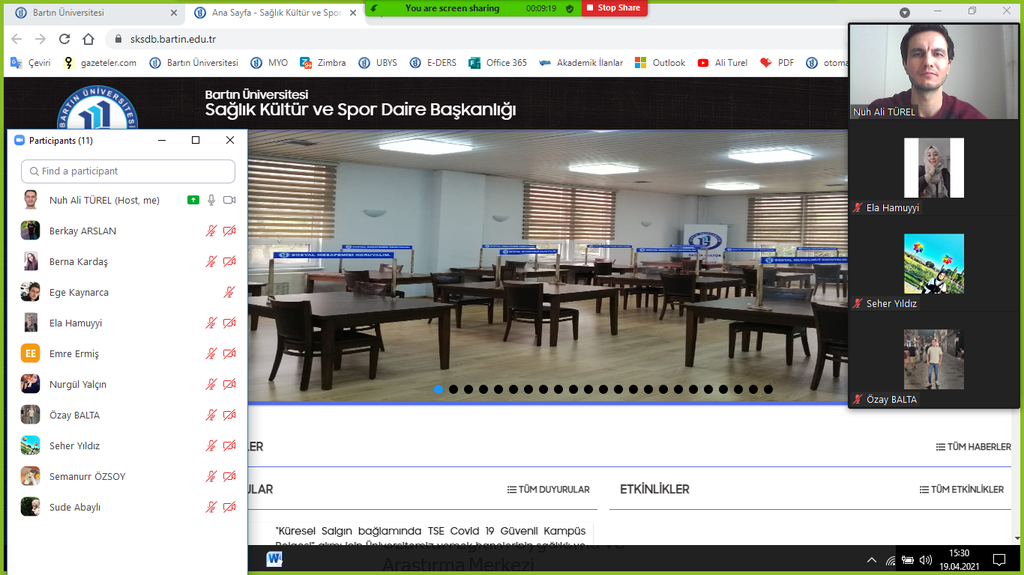Open the TÜM ETKİNLİKLER link

[961, 489]
